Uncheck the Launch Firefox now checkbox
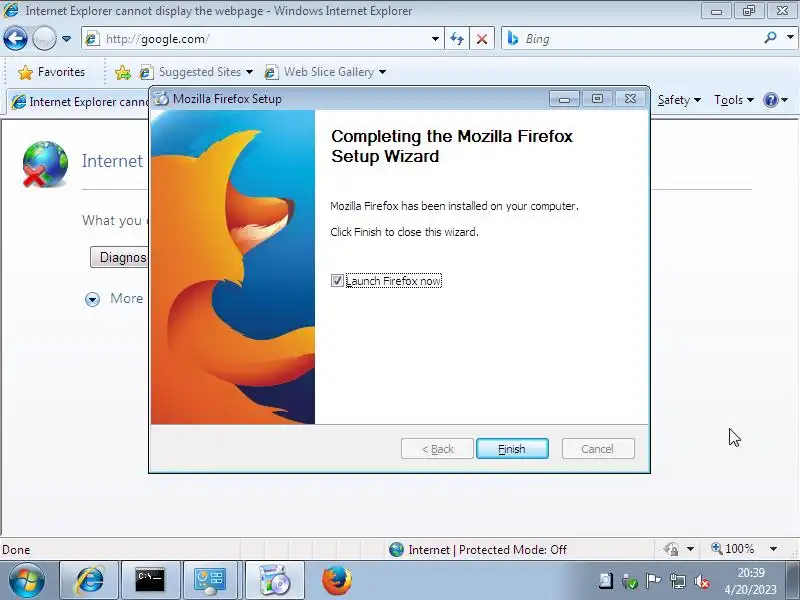 (x=337, y=281)
